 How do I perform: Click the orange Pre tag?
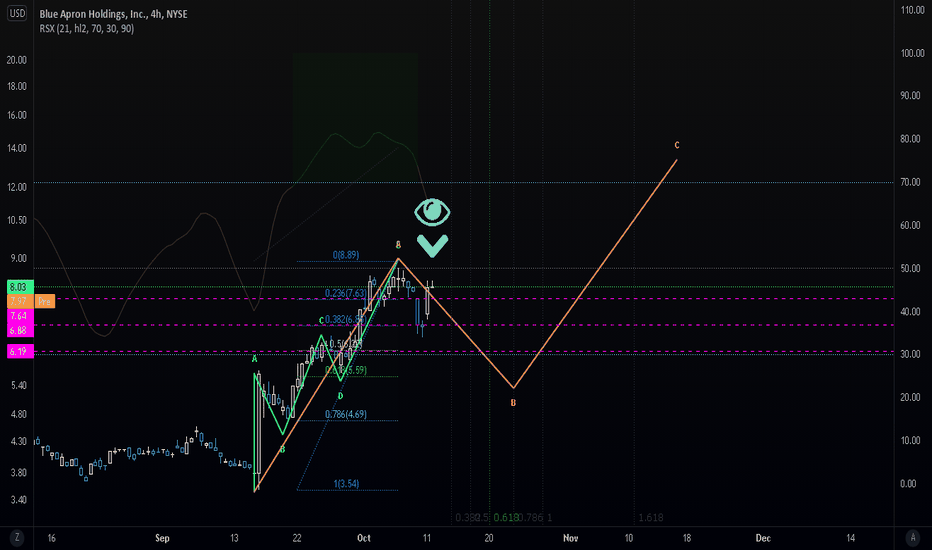point(45,301)
